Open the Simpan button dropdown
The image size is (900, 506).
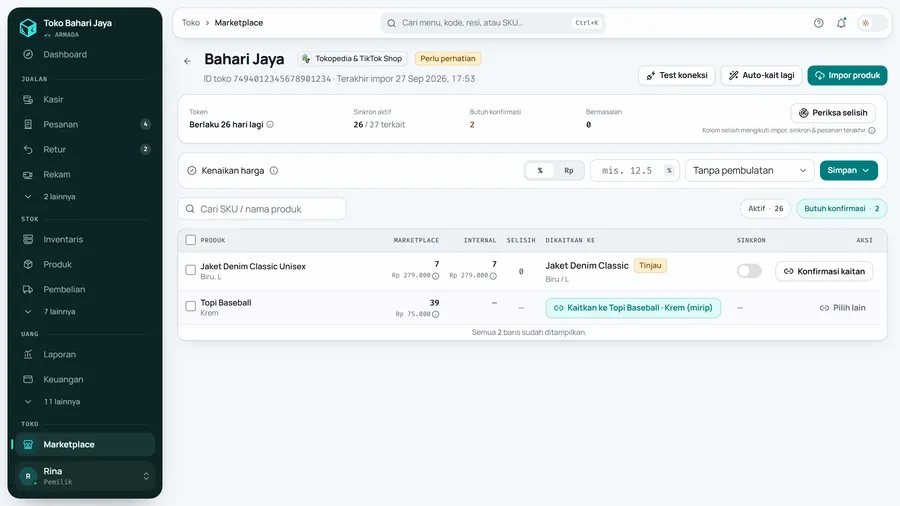[848, 170]
